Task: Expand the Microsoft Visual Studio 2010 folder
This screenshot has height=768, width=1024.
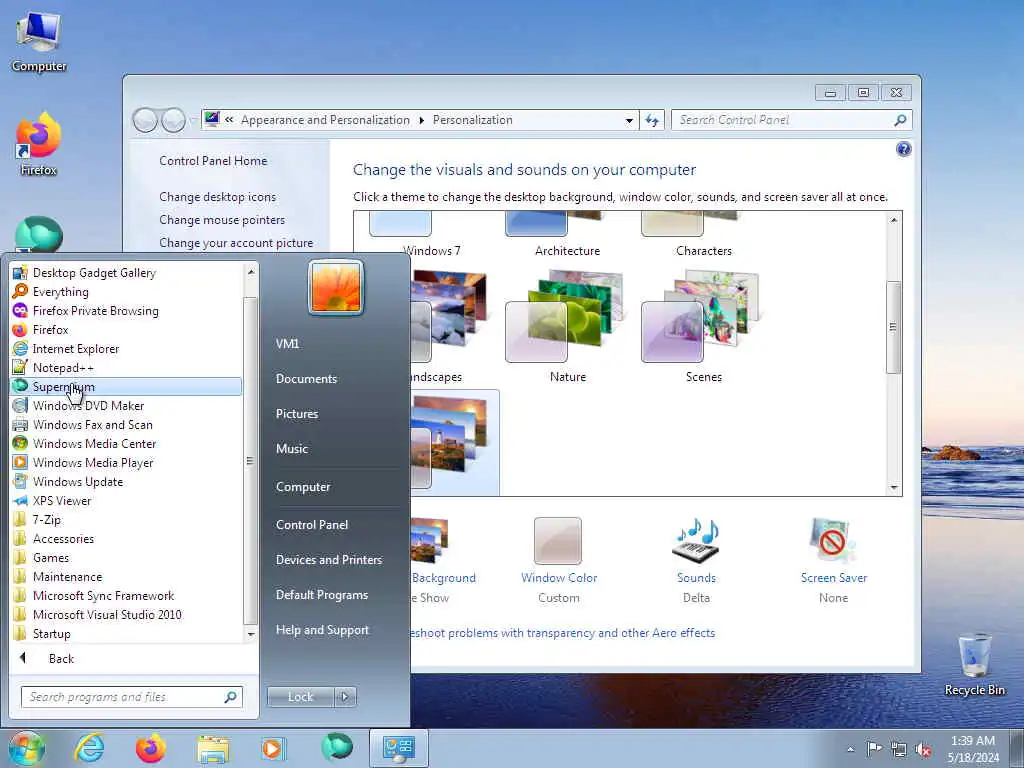Action: point(125,615)
